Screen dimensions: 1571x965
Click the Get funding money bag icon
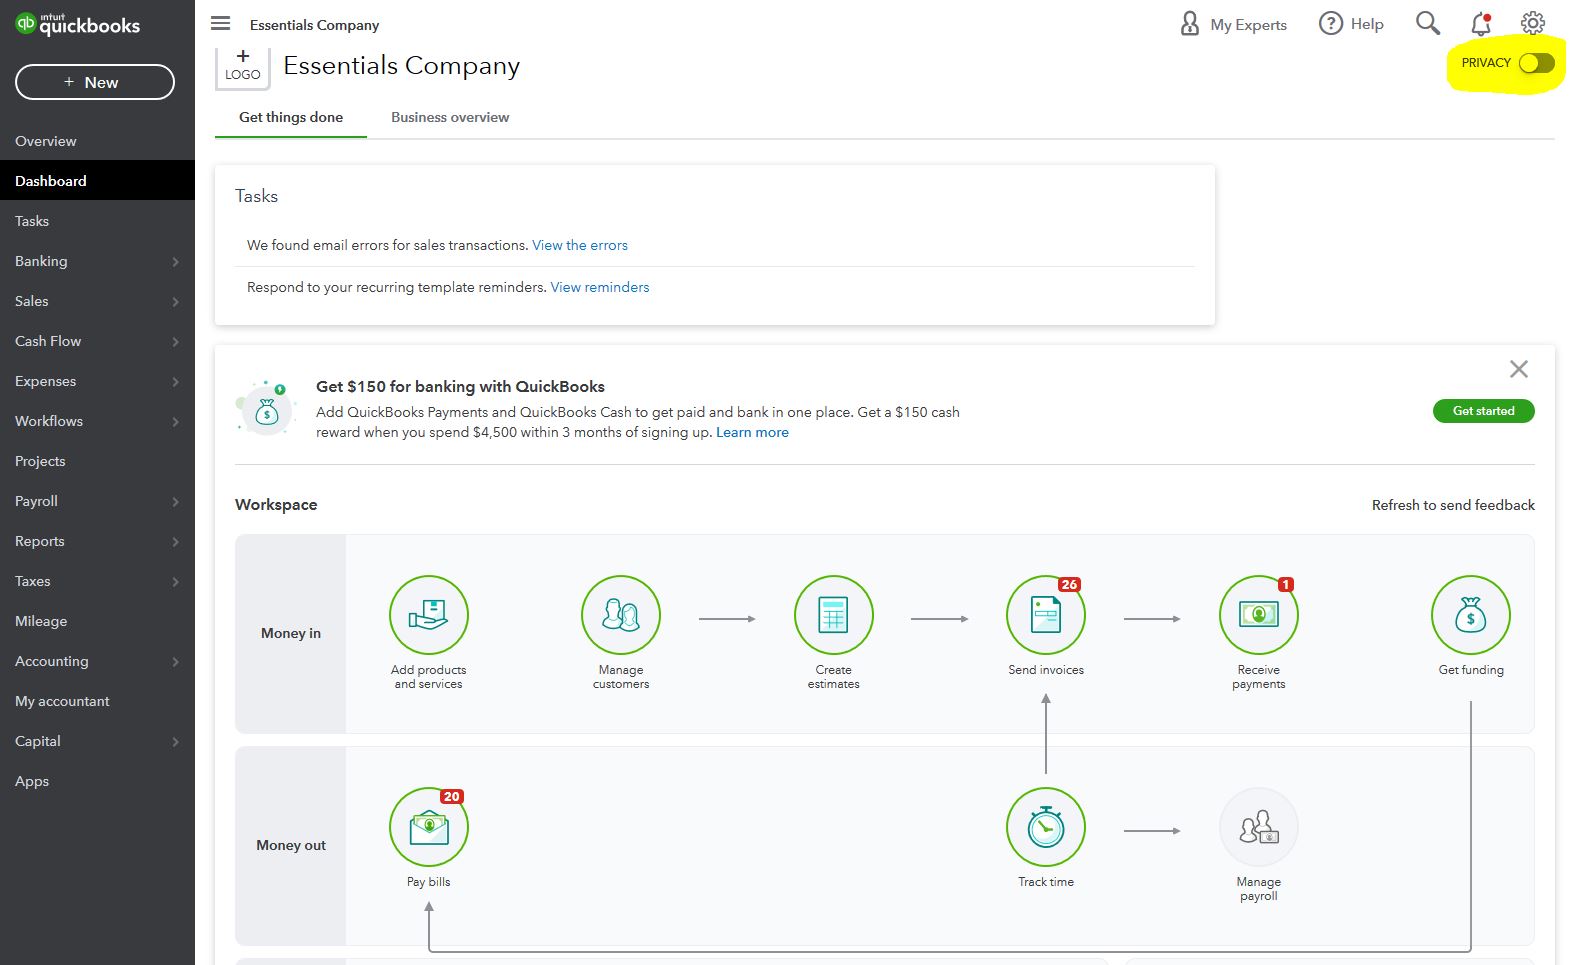coord(1470,615)
